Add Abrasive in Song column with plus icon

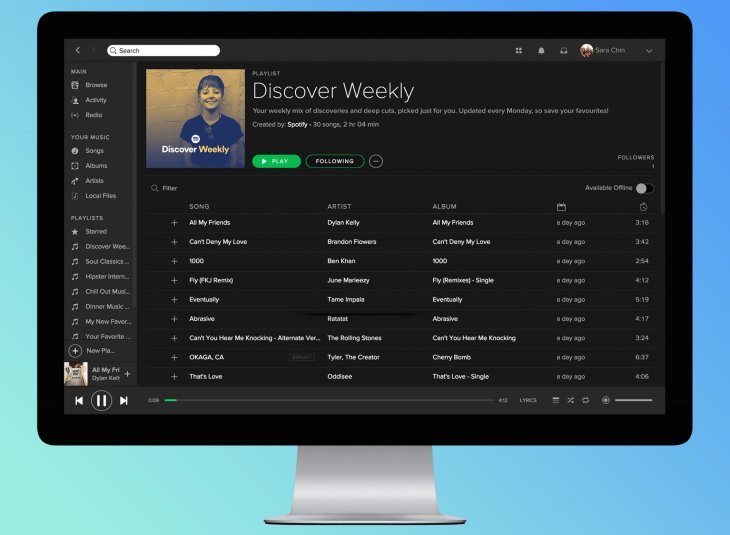[x=174, y=319]
